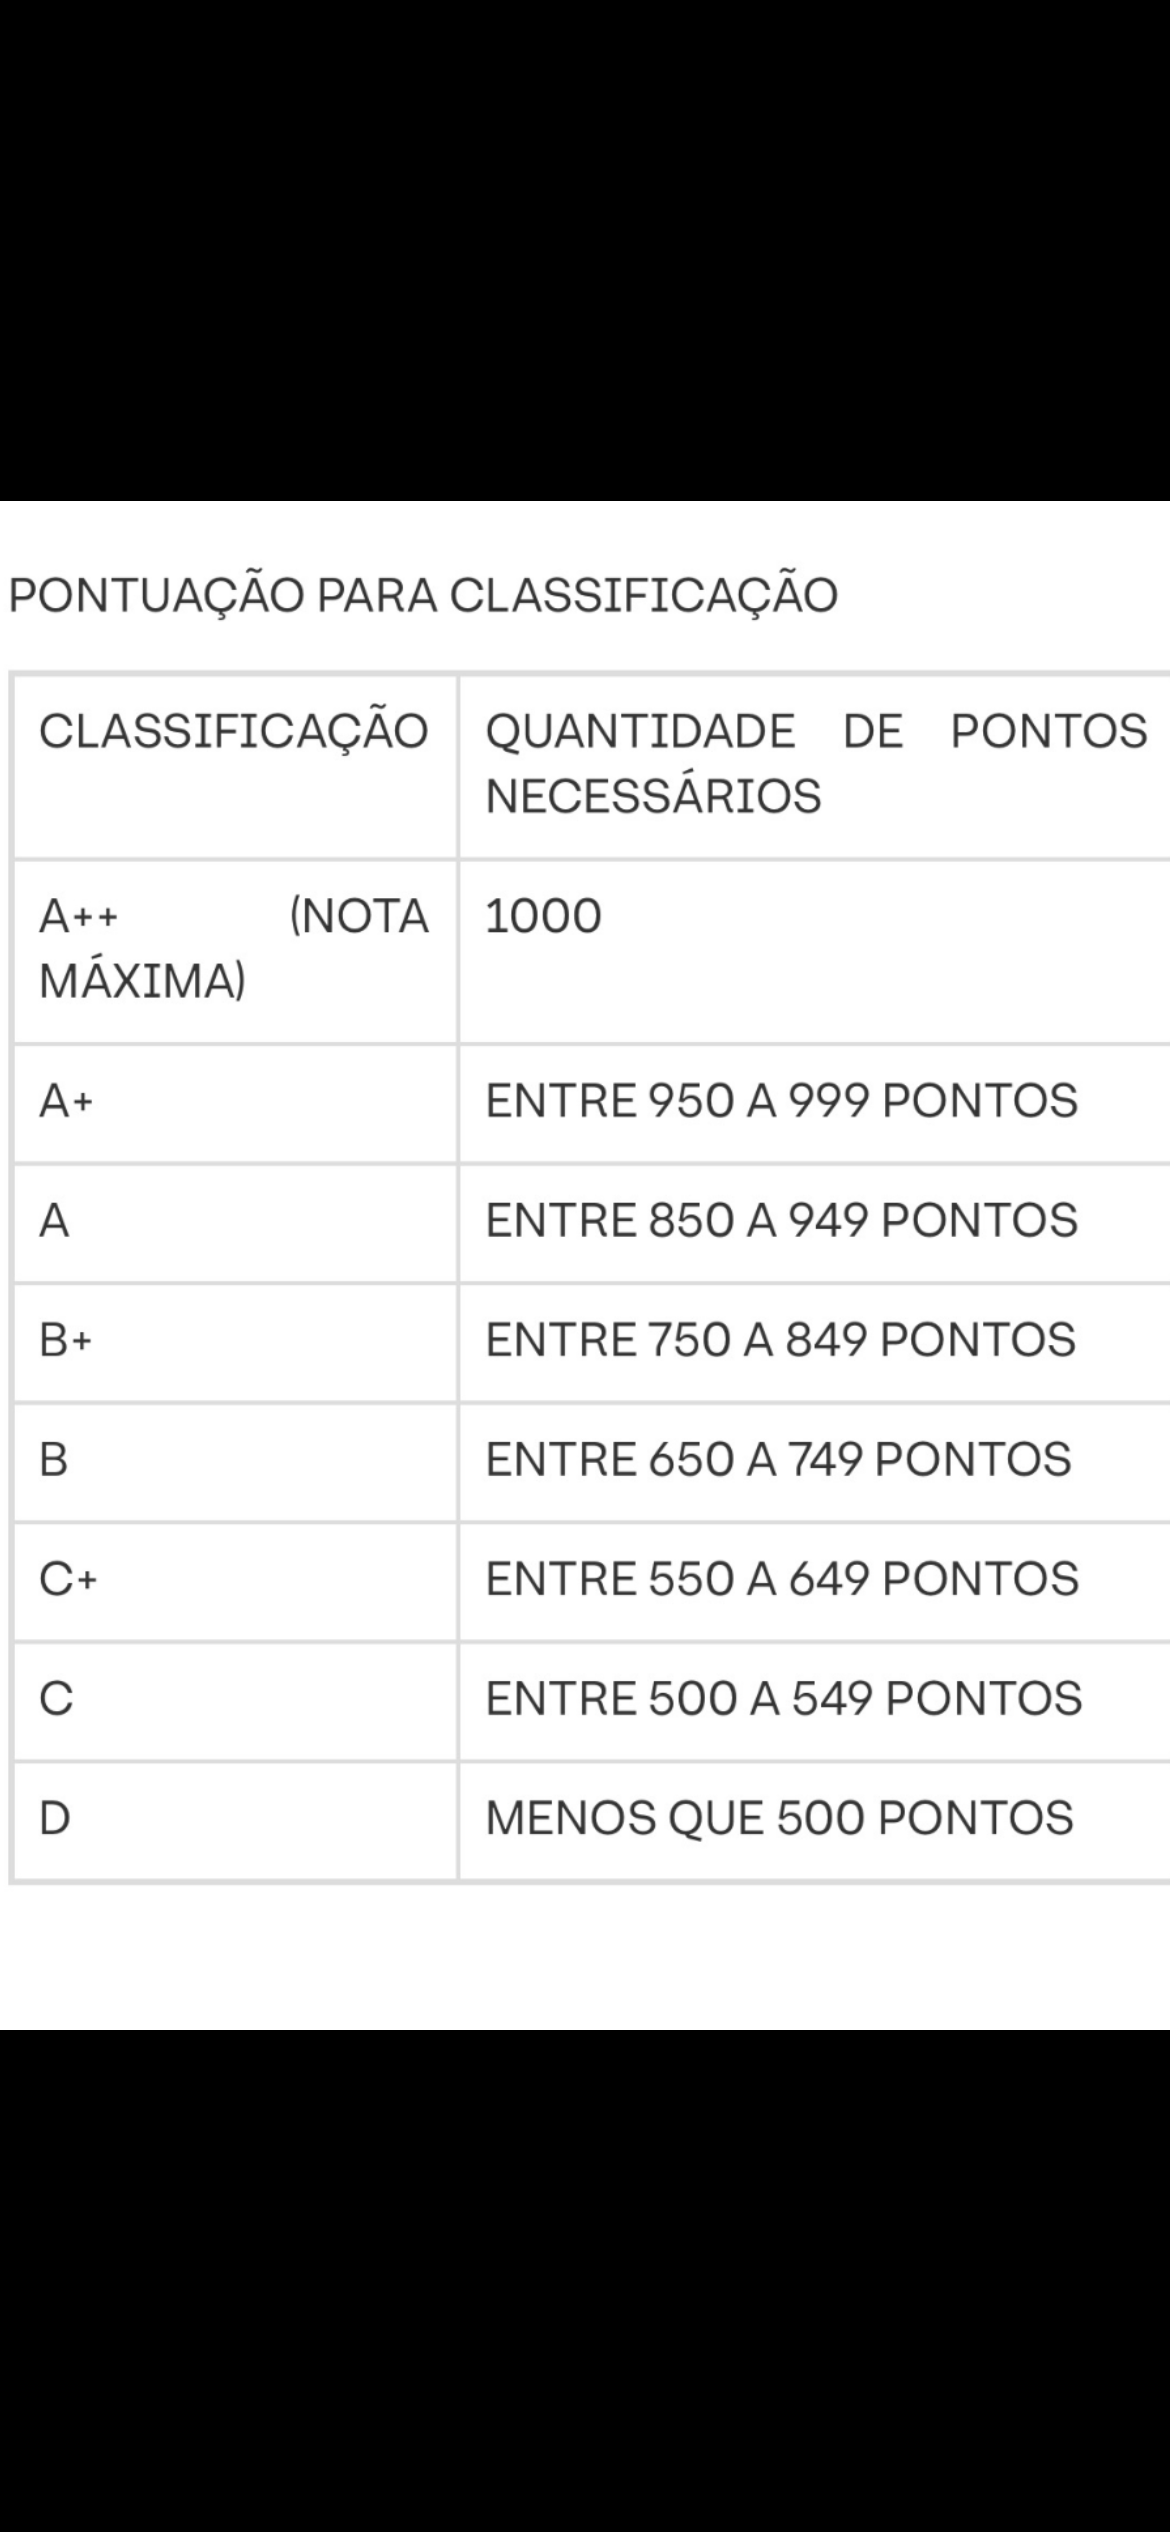Click the 'PONTUAÇÃO PARA CLASSIFICAÇÃO' heading
The image size is (1170, 2532).
pos(423,596)
